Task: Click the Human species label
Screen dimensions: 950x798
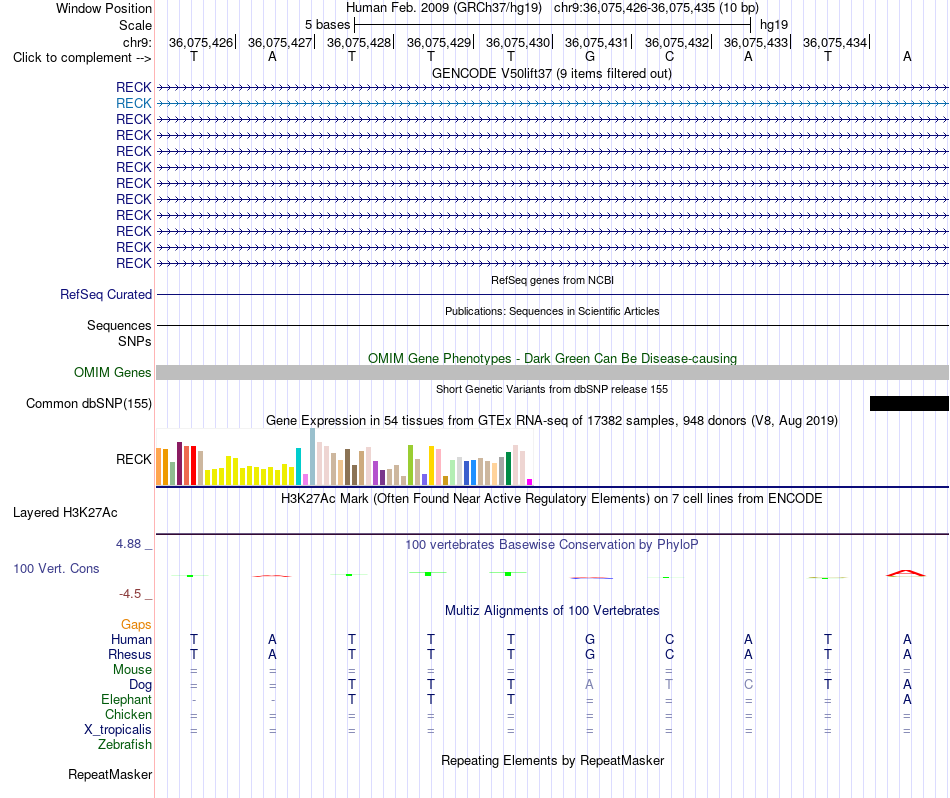Action: click(x=131, y=639)
